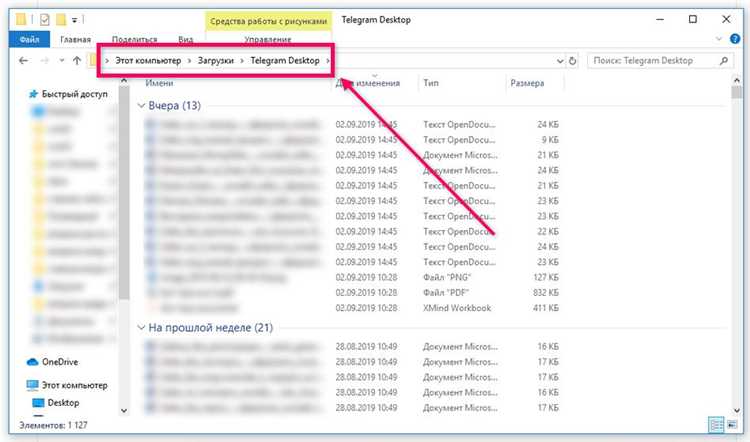
Task: Open OneDrive in the navigation pane
Action: (x=61, y=362)
